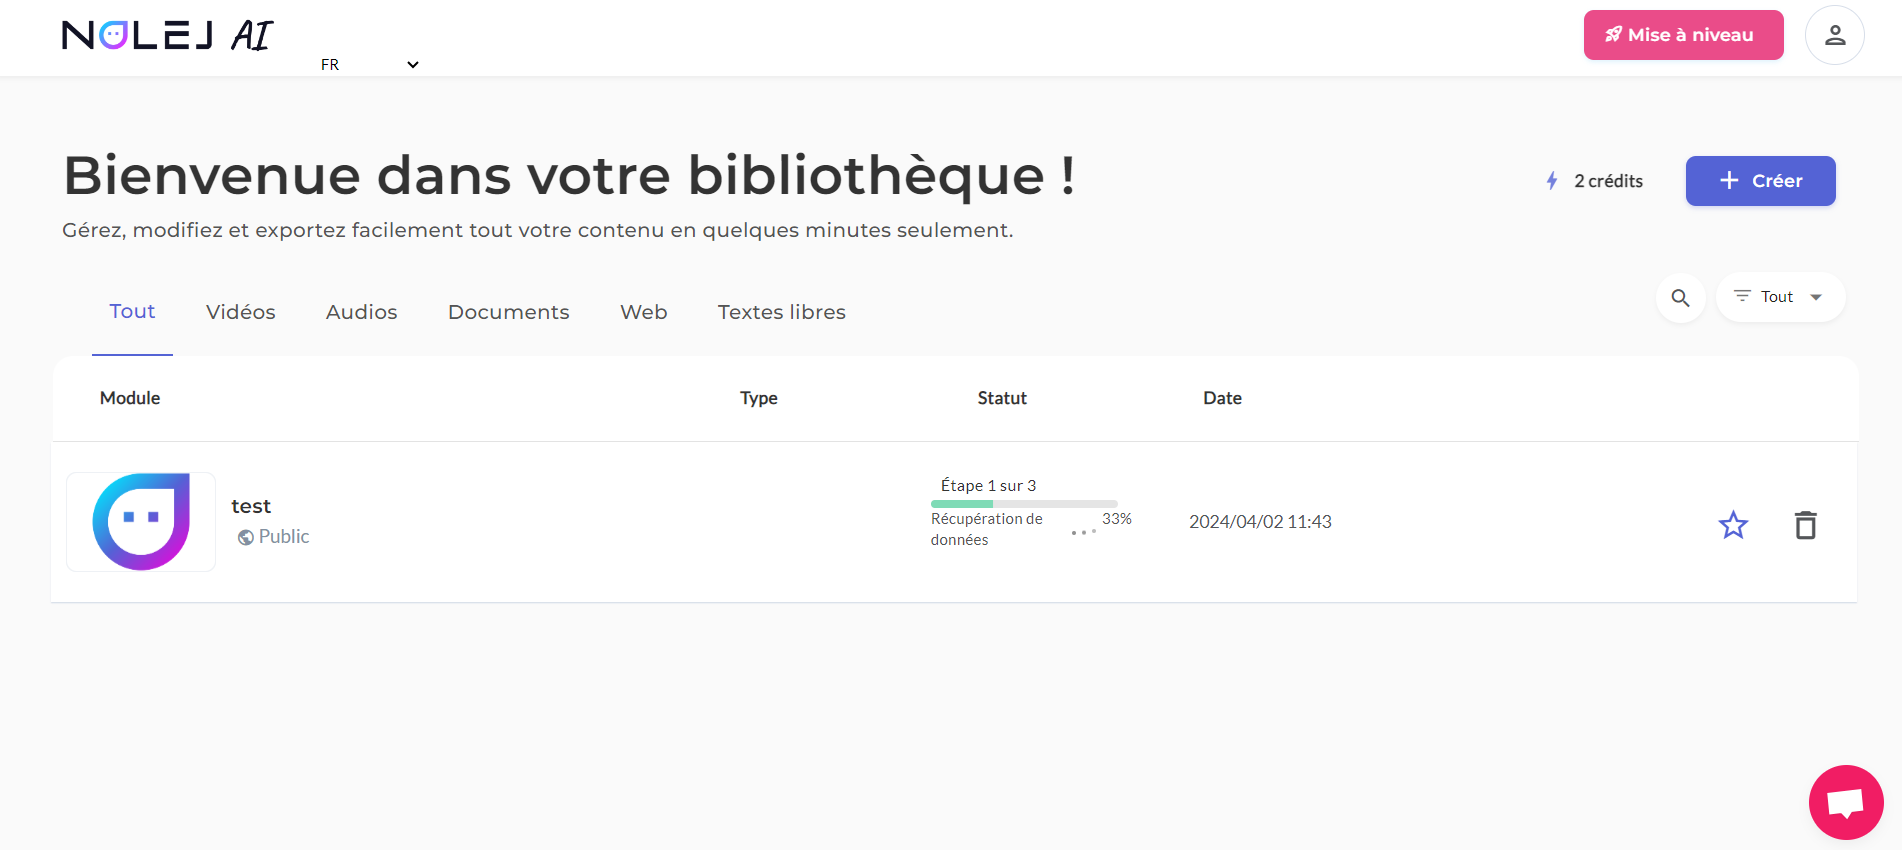The height and width of the screenshot is (850, 1902).
Task: Click the Créer button
Action: point(1760,181)
